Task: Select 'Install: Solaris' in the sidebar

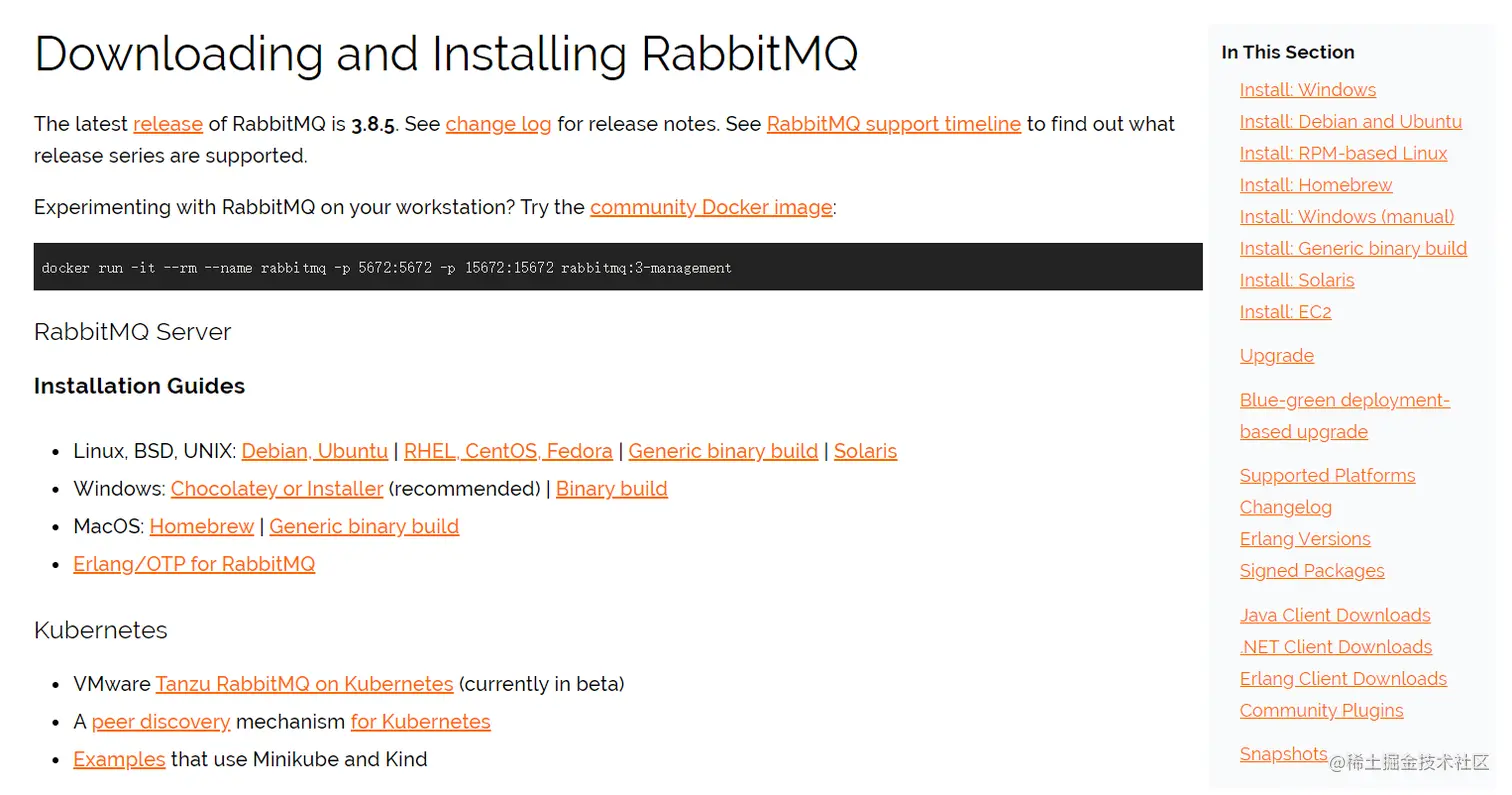Action: [1297, 280]
